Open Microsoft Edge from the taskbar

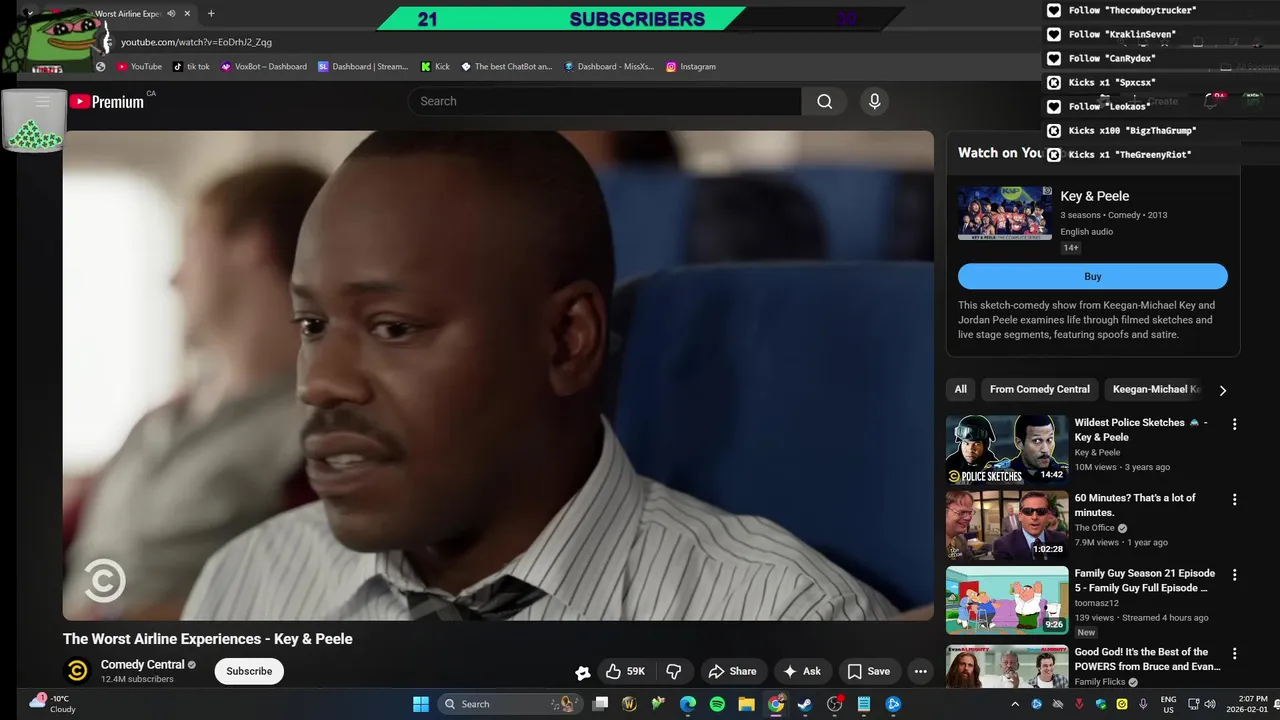[688, 704]
